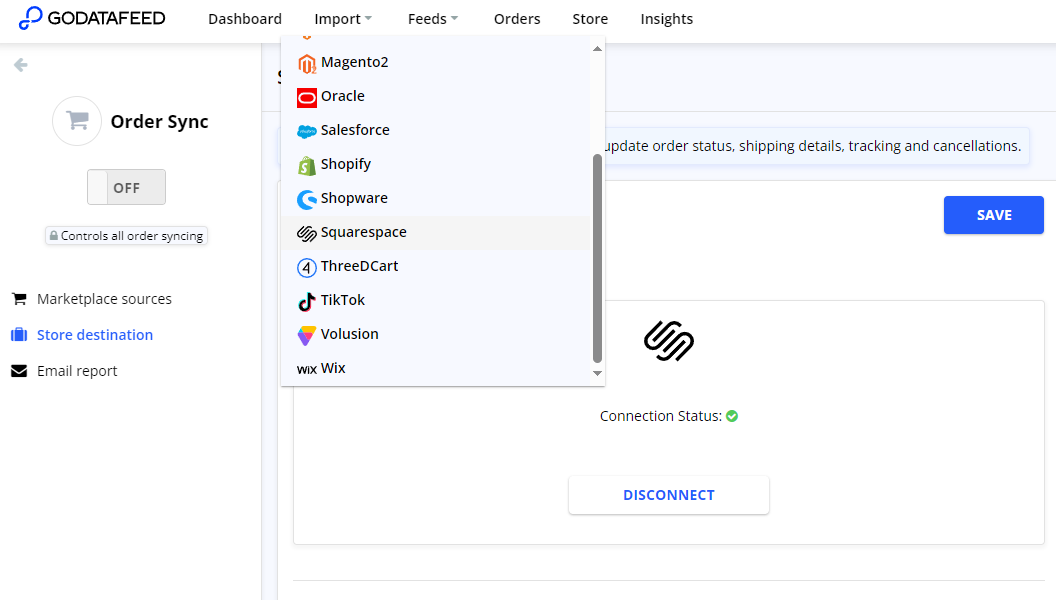Expand the Feeds menu dropdown
The image size is (1056, 600).
[x=432, y=19]
